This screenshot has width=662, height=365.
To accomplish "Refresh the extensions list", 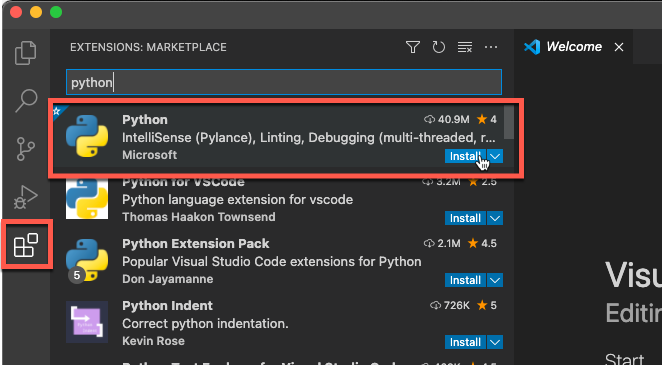I will coord(439,47).
